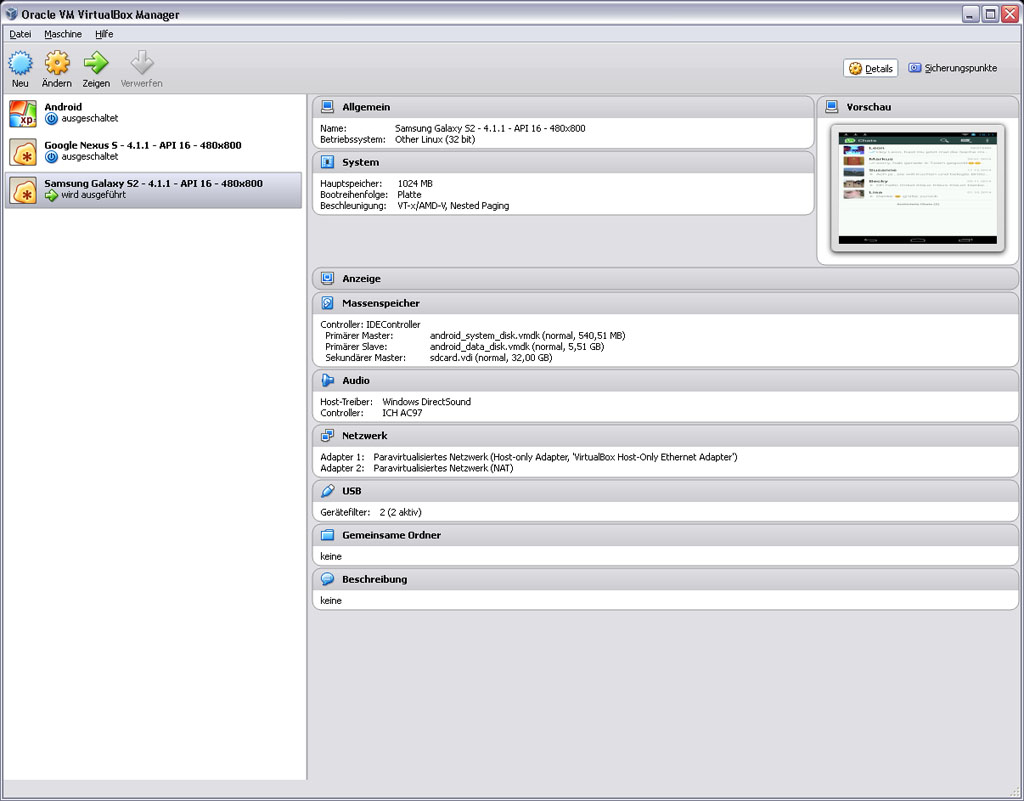This screenshot has height=801, width=1024.
Task: Click the VirtualBox title bar cube icon
Action: click(11, 14)
